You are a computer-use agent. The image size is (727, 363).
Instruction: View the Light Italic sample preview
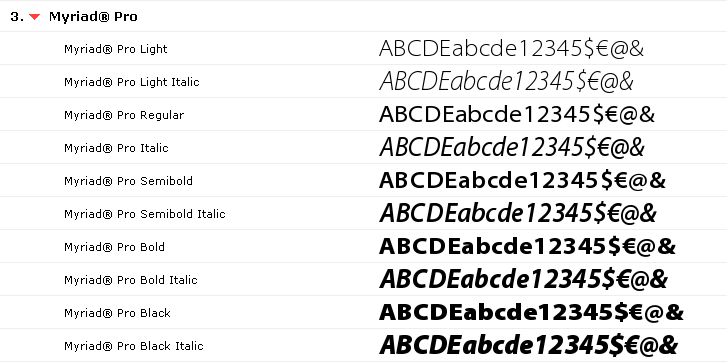(506, 82)
